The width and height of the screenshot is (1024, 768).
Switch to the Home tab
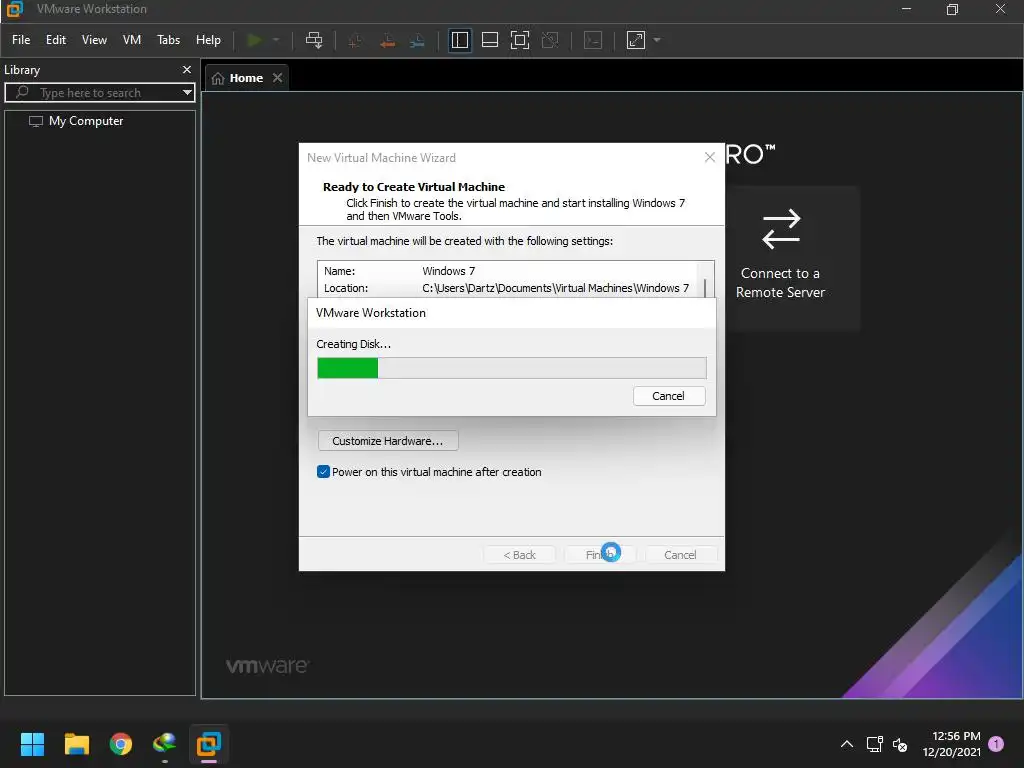click(x=246, y=78)
